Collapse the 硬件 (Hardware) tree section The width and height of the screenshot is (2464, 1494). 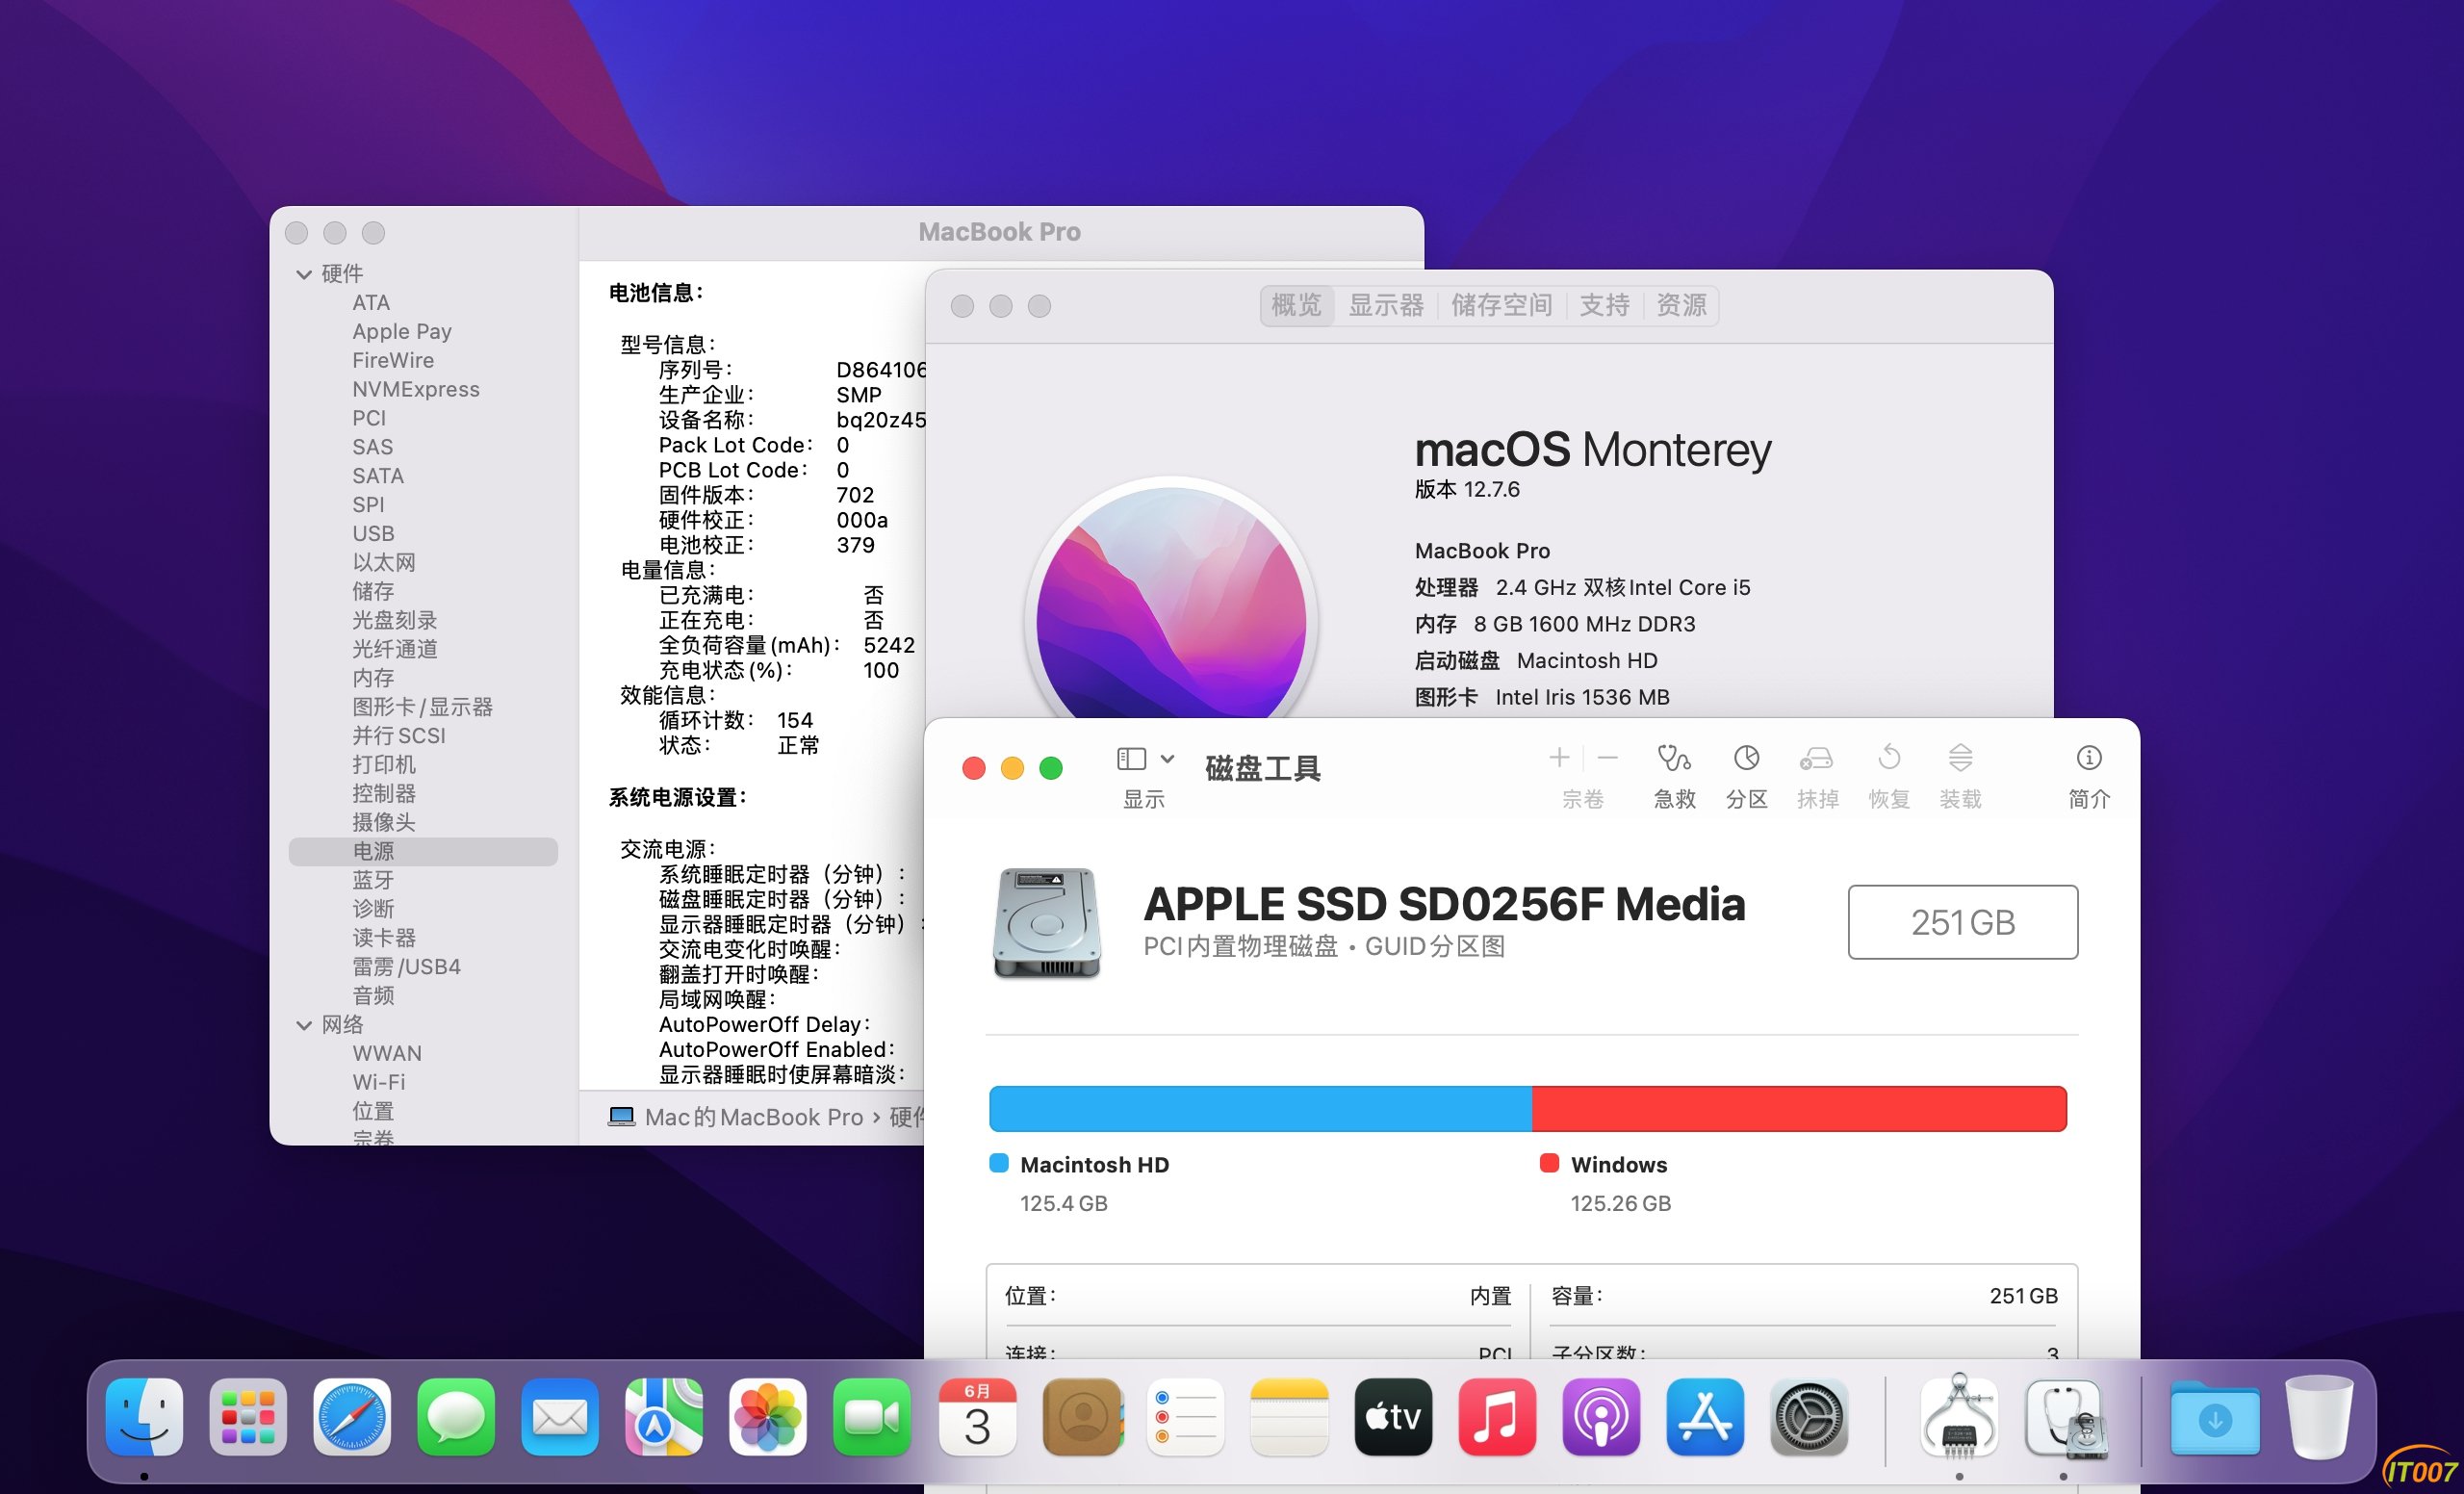click(304, 274)
